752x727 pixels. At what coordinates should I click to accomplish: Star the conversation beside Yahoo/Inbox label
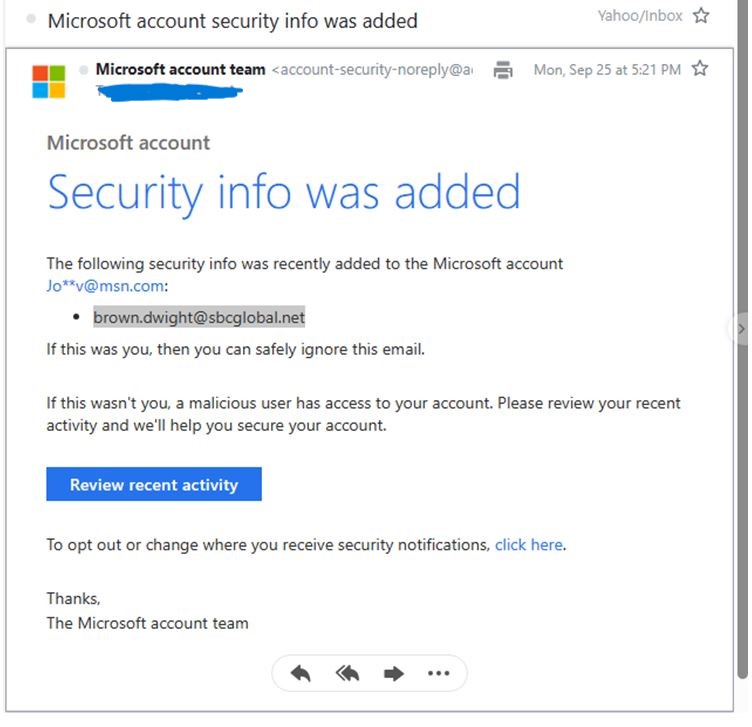tap(701, 16)
